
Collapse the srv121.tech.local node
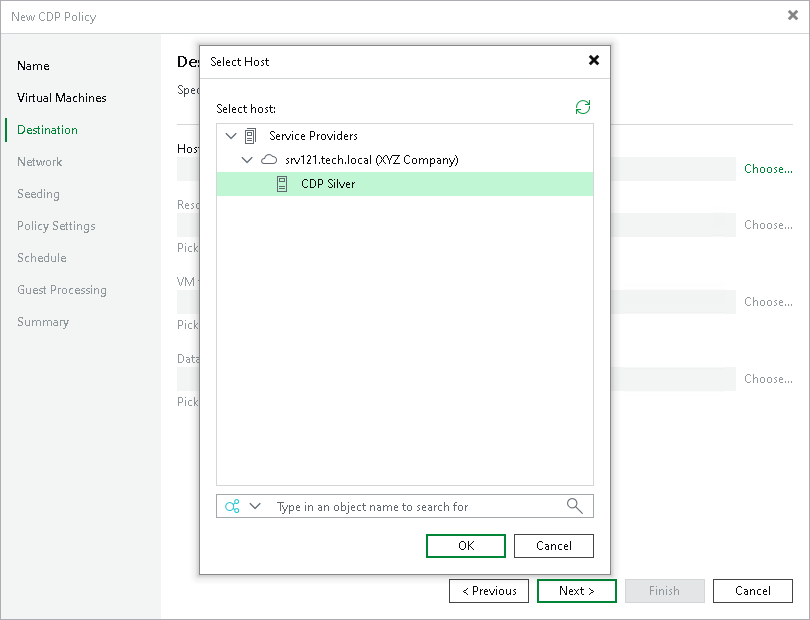tap(247, 161)
